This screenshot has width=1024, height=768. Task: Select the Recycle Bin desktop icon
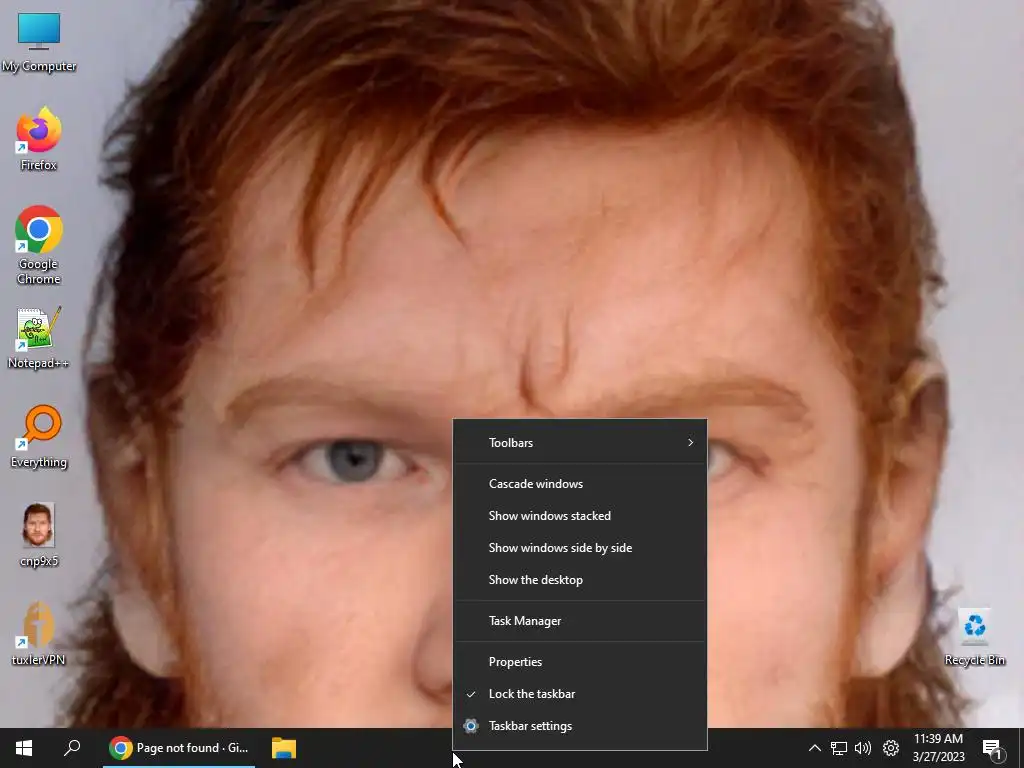[974, 637]
